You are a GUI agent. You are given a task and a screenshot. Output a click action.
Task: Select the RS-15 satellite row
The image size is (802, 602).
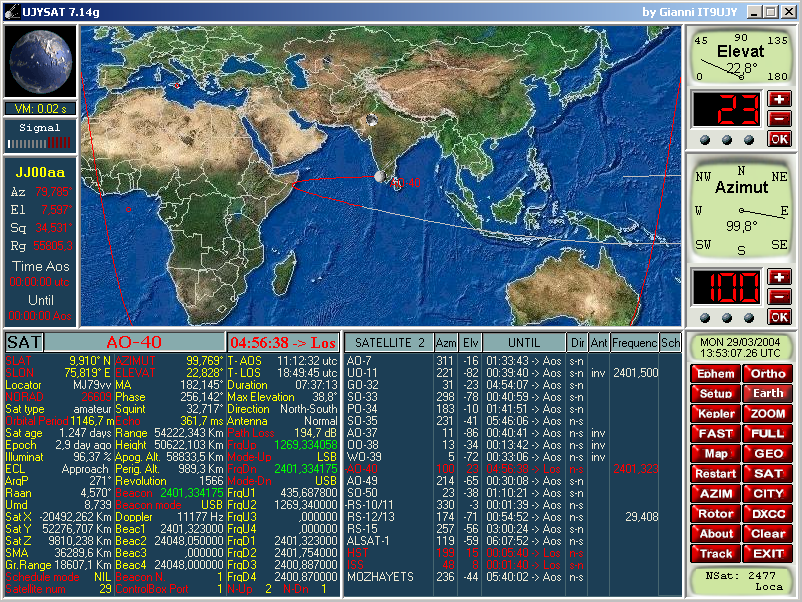click(513, 529)
